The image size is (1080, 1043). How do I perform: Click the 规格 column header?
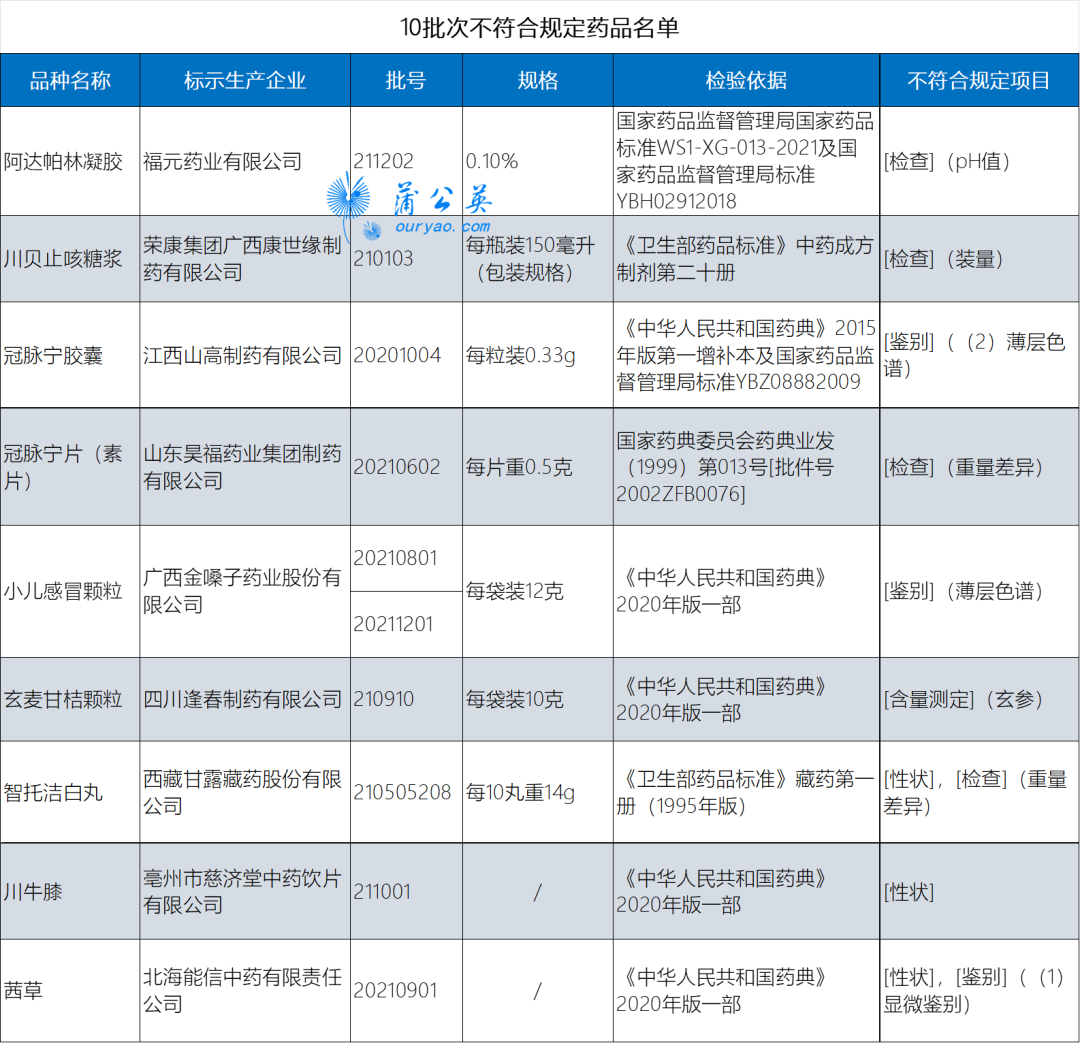[538, 81]
